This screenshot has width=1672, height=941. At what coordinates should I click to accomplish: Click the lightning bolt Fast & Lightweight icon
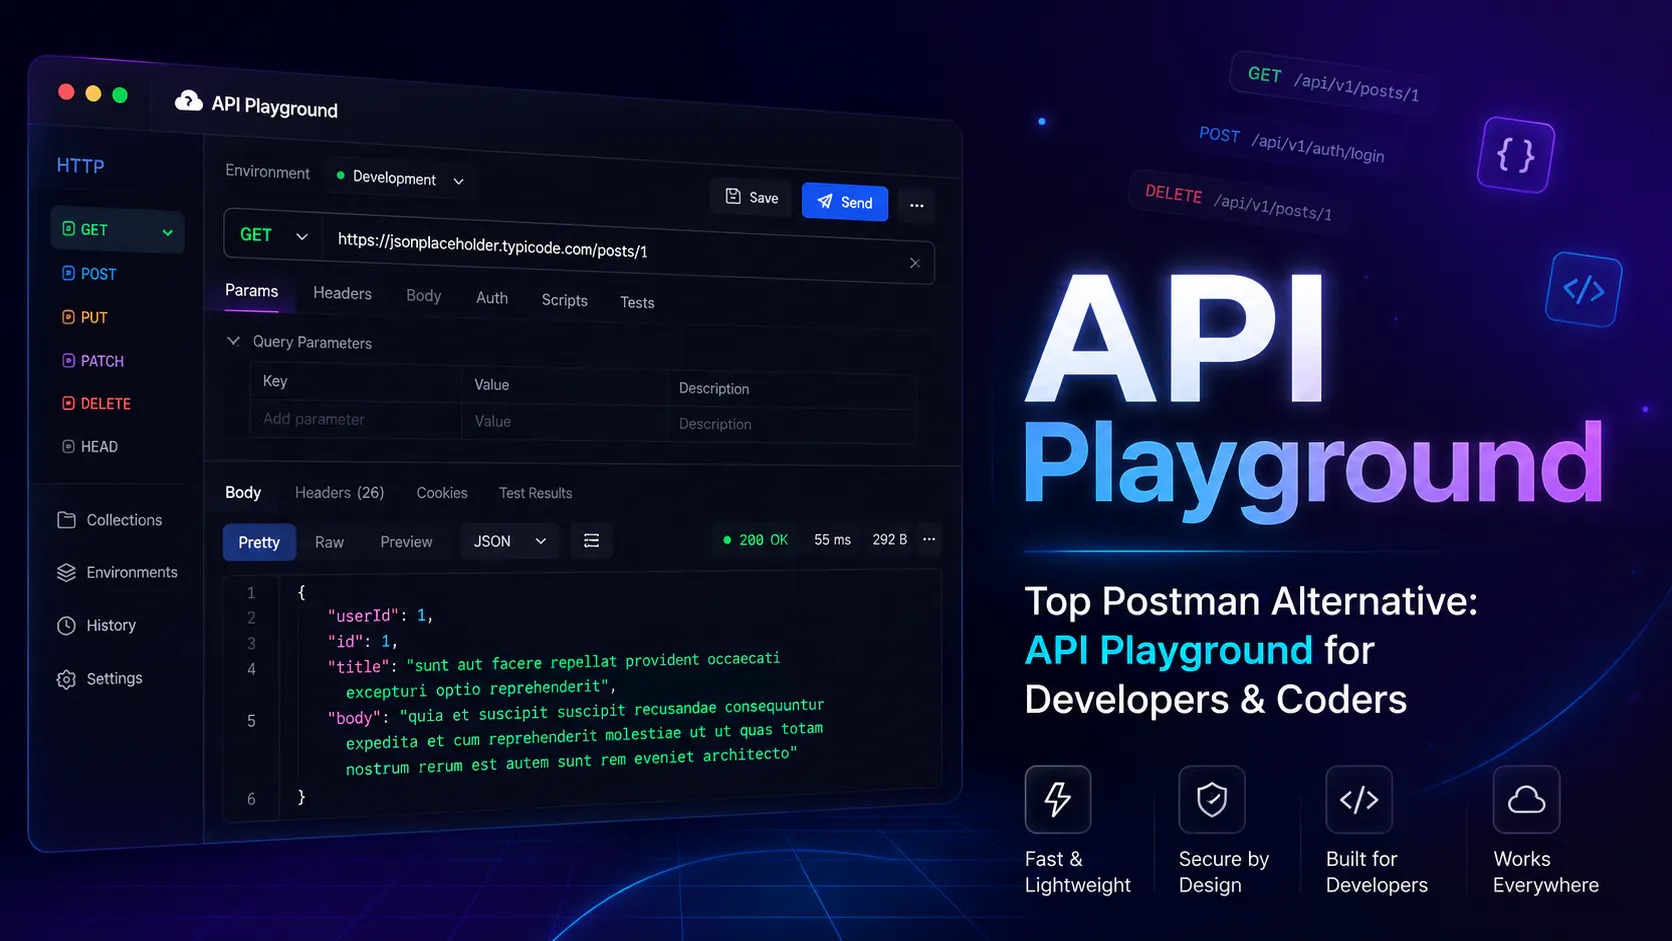[x=1058, y=799]
